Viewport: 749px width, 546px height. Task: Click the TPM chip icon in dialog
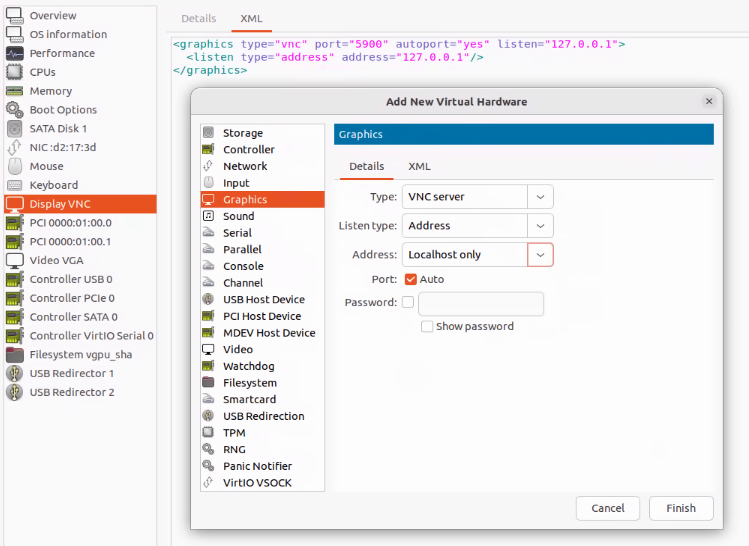pos(208,432)
